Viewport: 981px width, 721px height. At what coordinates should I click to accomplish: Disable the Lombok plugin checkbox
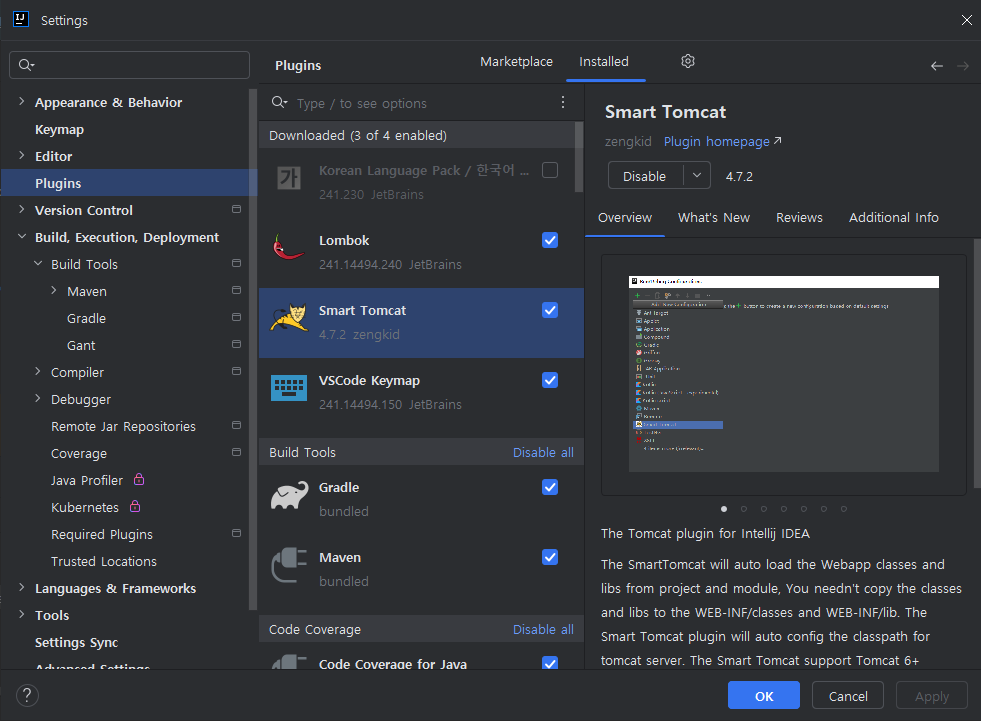coord(550,240)
